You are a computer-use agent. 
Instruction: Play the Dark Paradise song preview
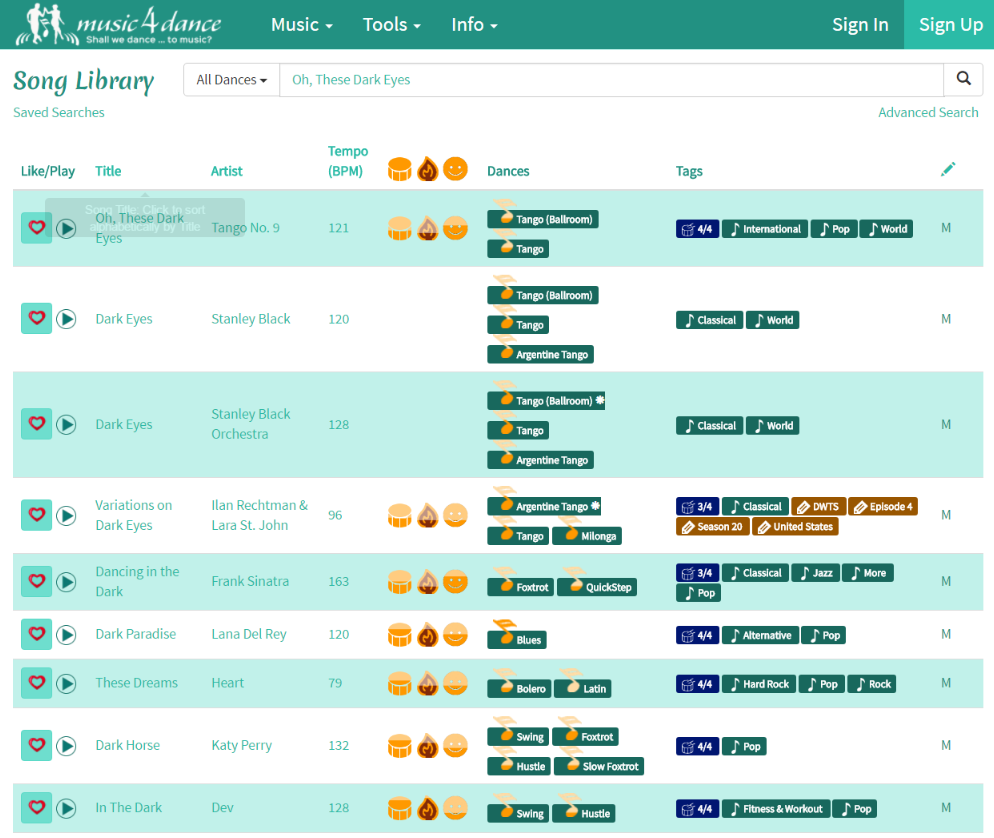[66, 635]
